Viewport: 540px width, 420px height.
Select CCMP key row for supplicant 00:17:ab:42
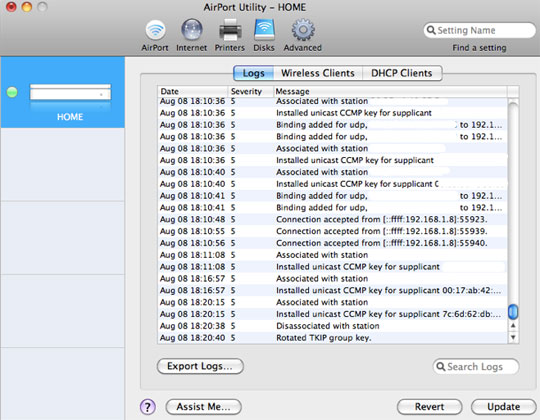point(333,291)
